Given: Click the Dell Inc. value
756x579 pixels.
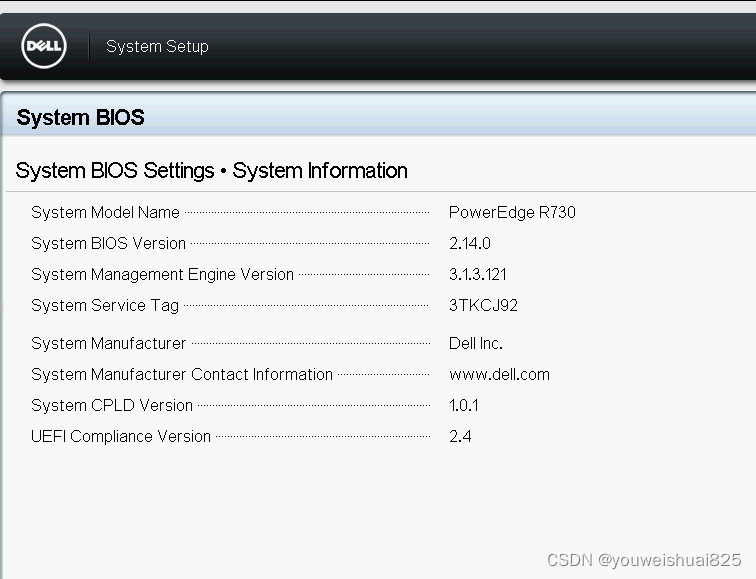Looking at the screenshot, I should click(x=475, y=343).
